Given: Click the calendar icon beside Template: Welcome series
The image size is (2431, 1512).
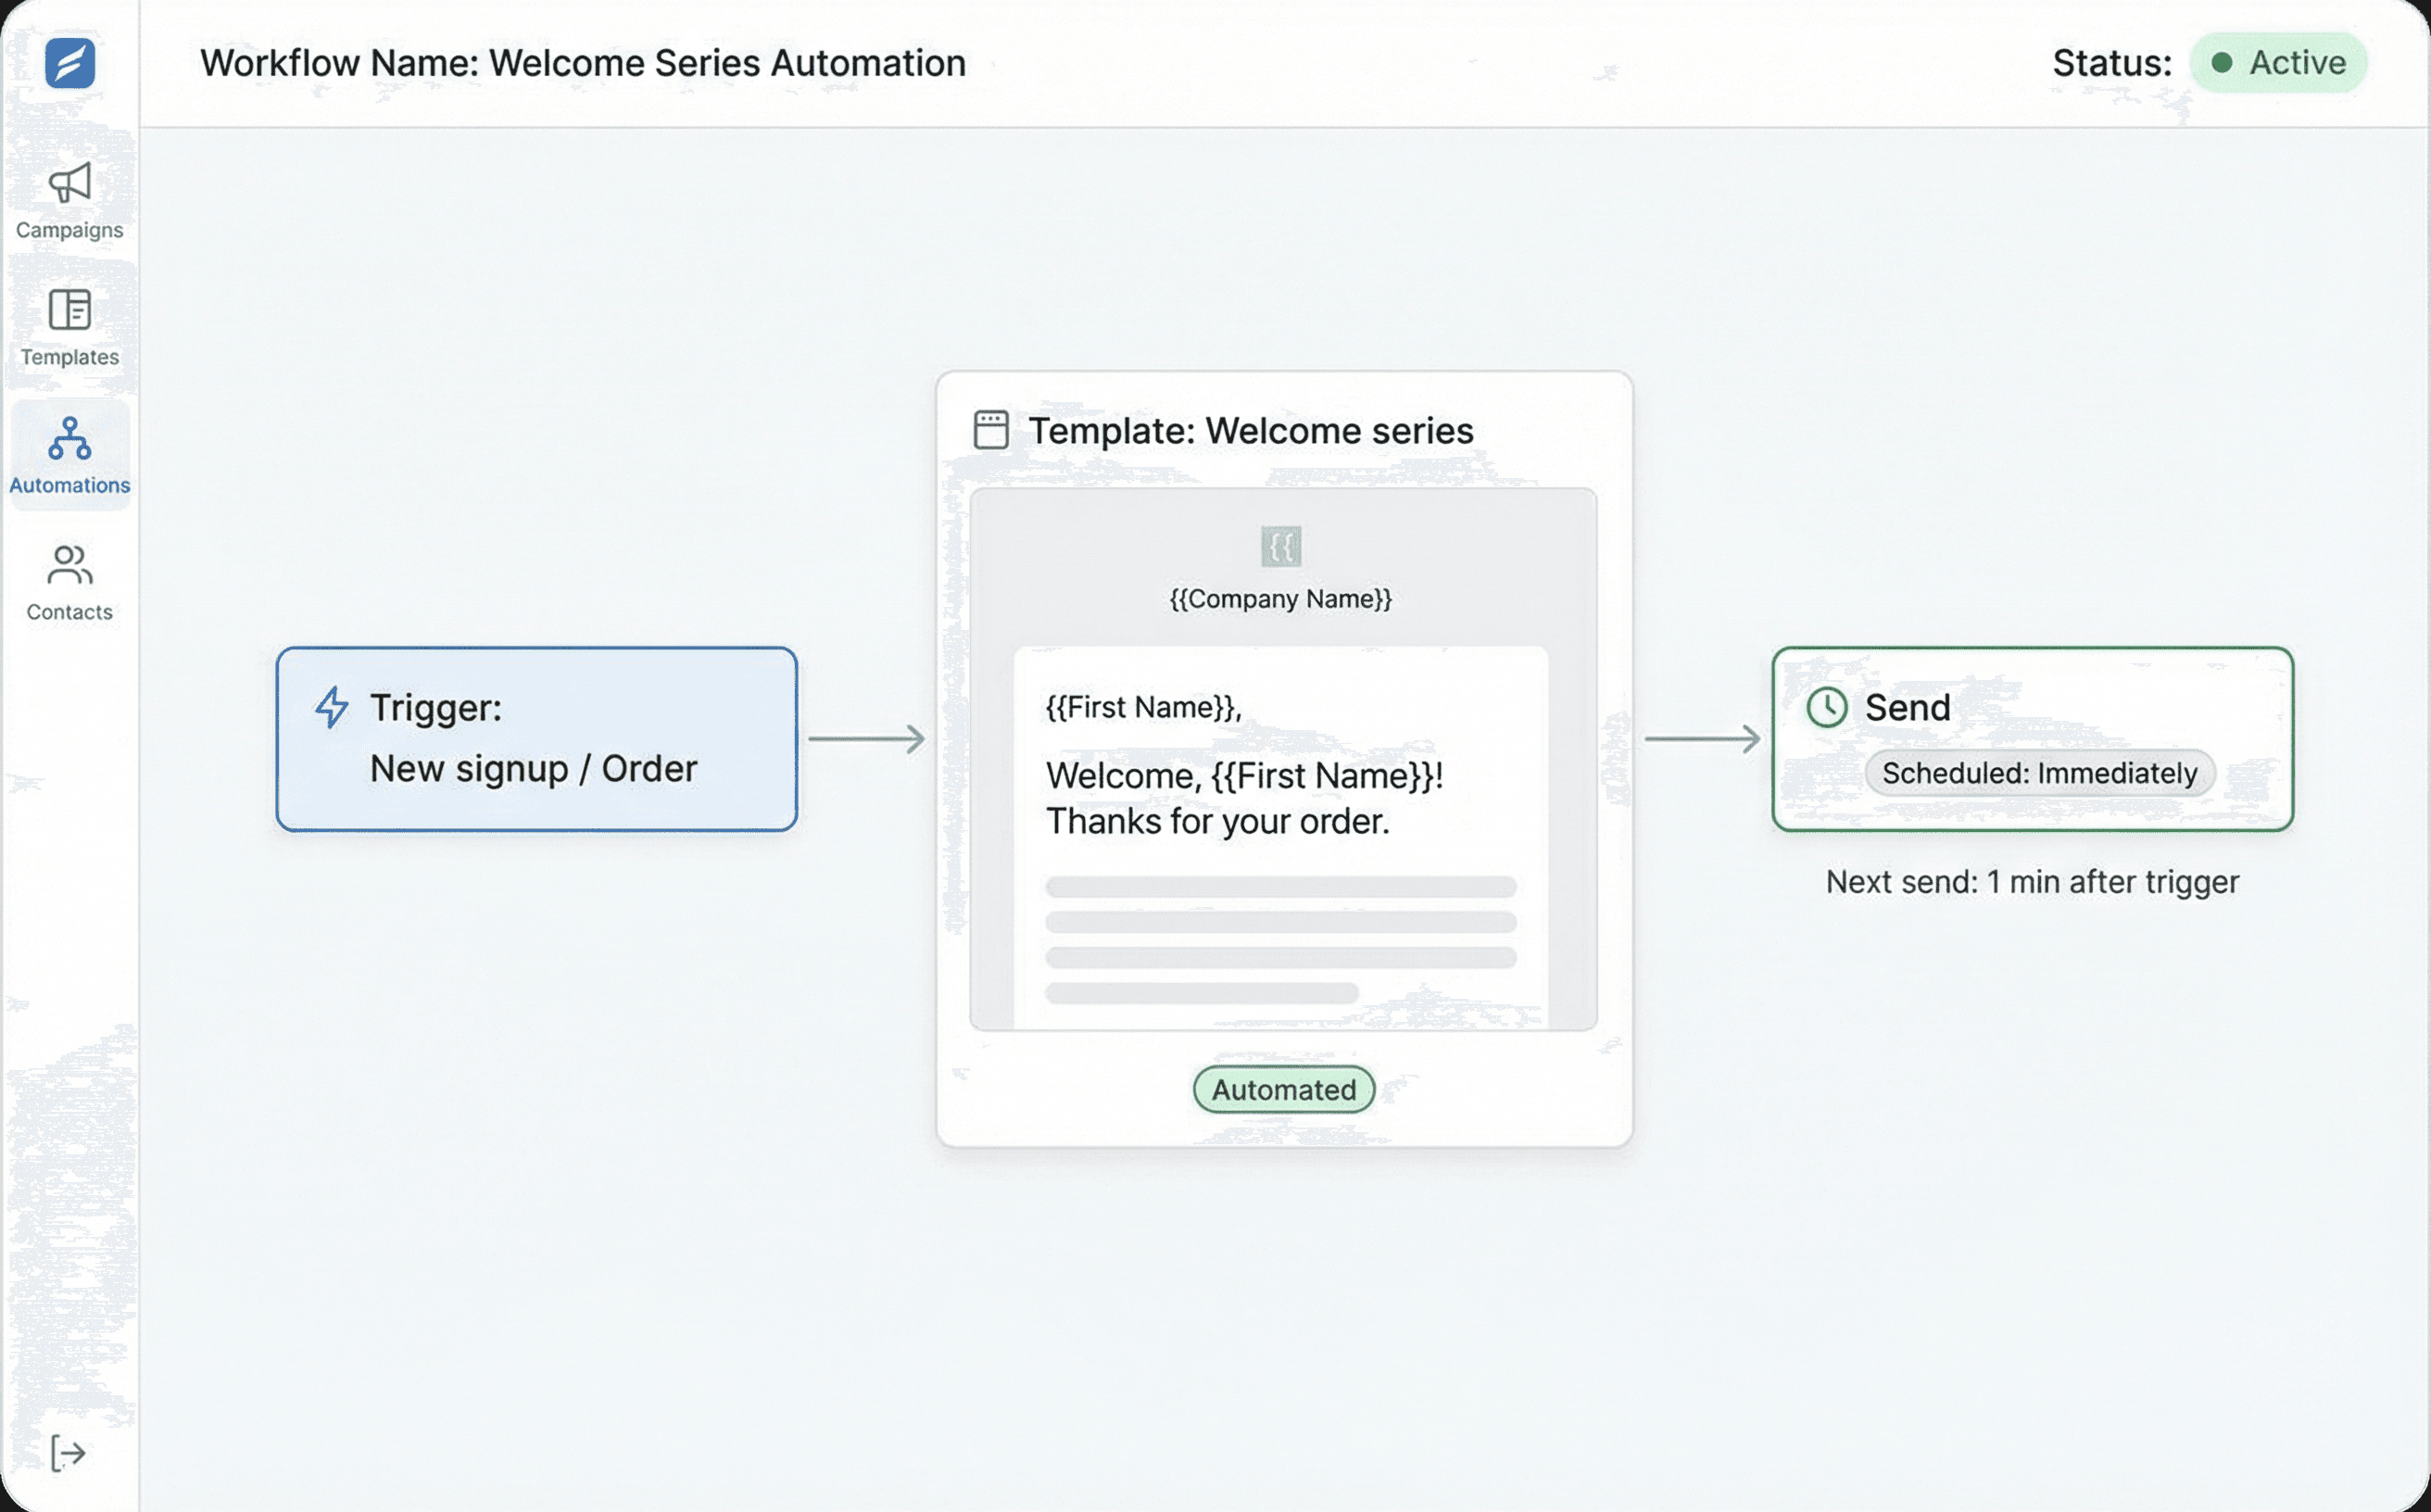Looking at the screenshot, I should coord(990,429).
